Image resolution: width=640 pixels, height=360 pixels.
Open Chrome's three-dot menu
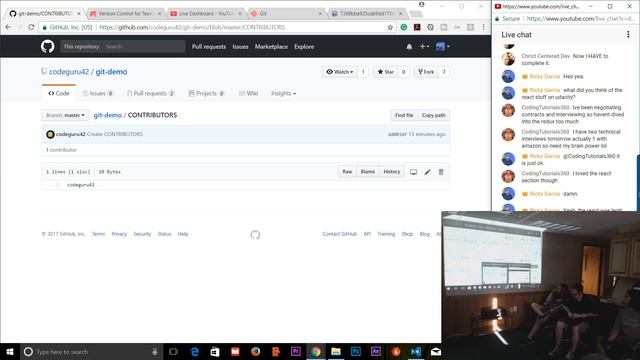pos(484,27)
